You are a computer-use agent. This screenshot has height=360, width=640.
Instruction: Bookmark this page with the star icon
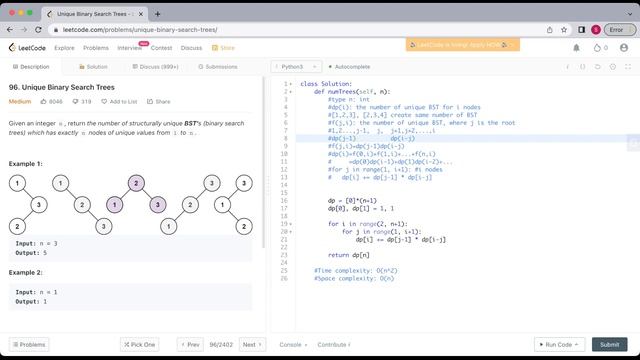[x=564, y=30]
